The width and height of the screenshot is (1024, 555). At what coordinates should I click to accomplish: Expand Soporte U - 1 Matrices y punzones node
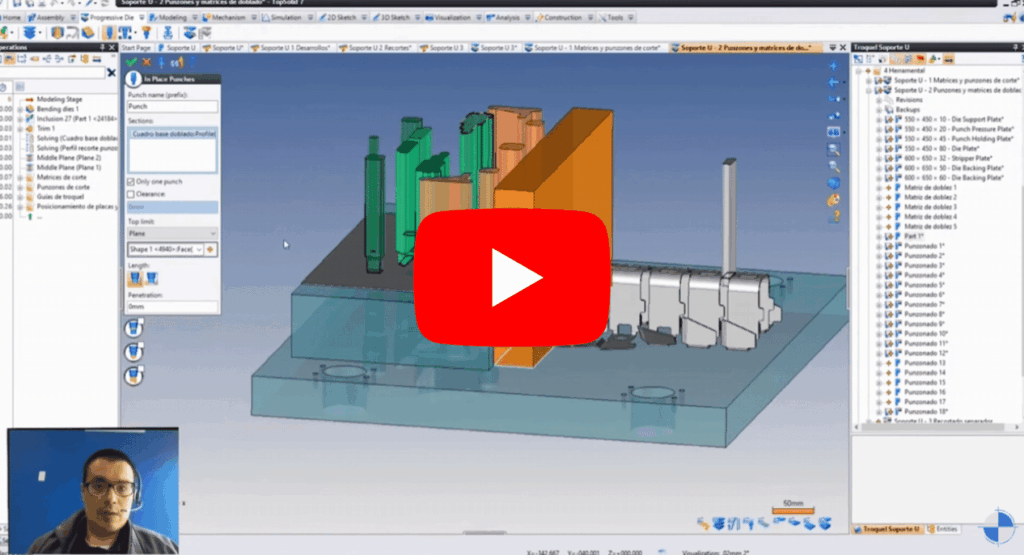869,80
